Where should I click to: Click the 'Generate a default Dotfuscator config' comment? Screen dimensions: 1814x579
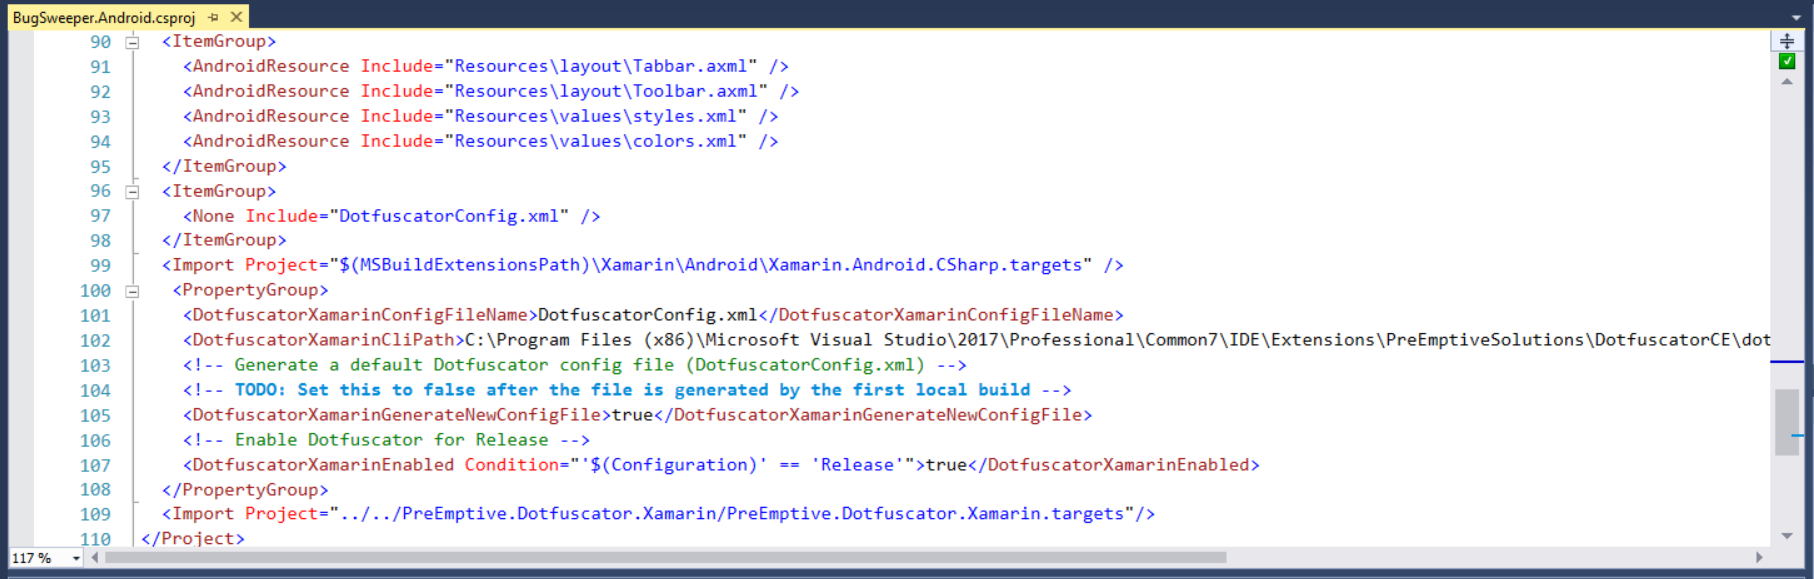tap(575, 365)
